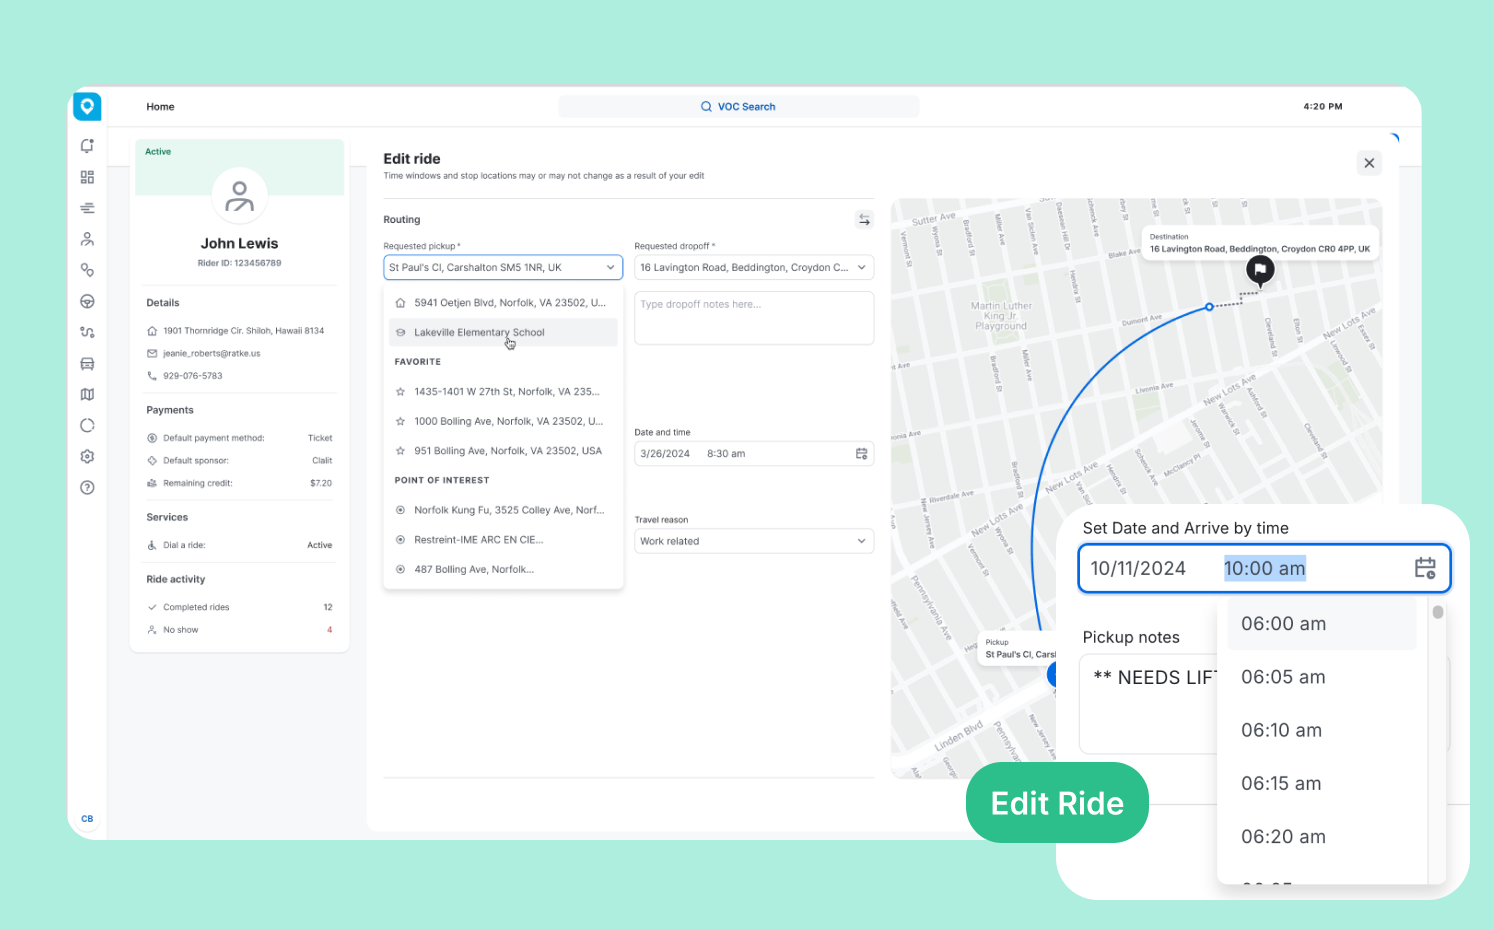This screenshot has width=1494, height=930.
Task: Choose Norfolk Kung Fu point of interest
Action: click(503, 510)
